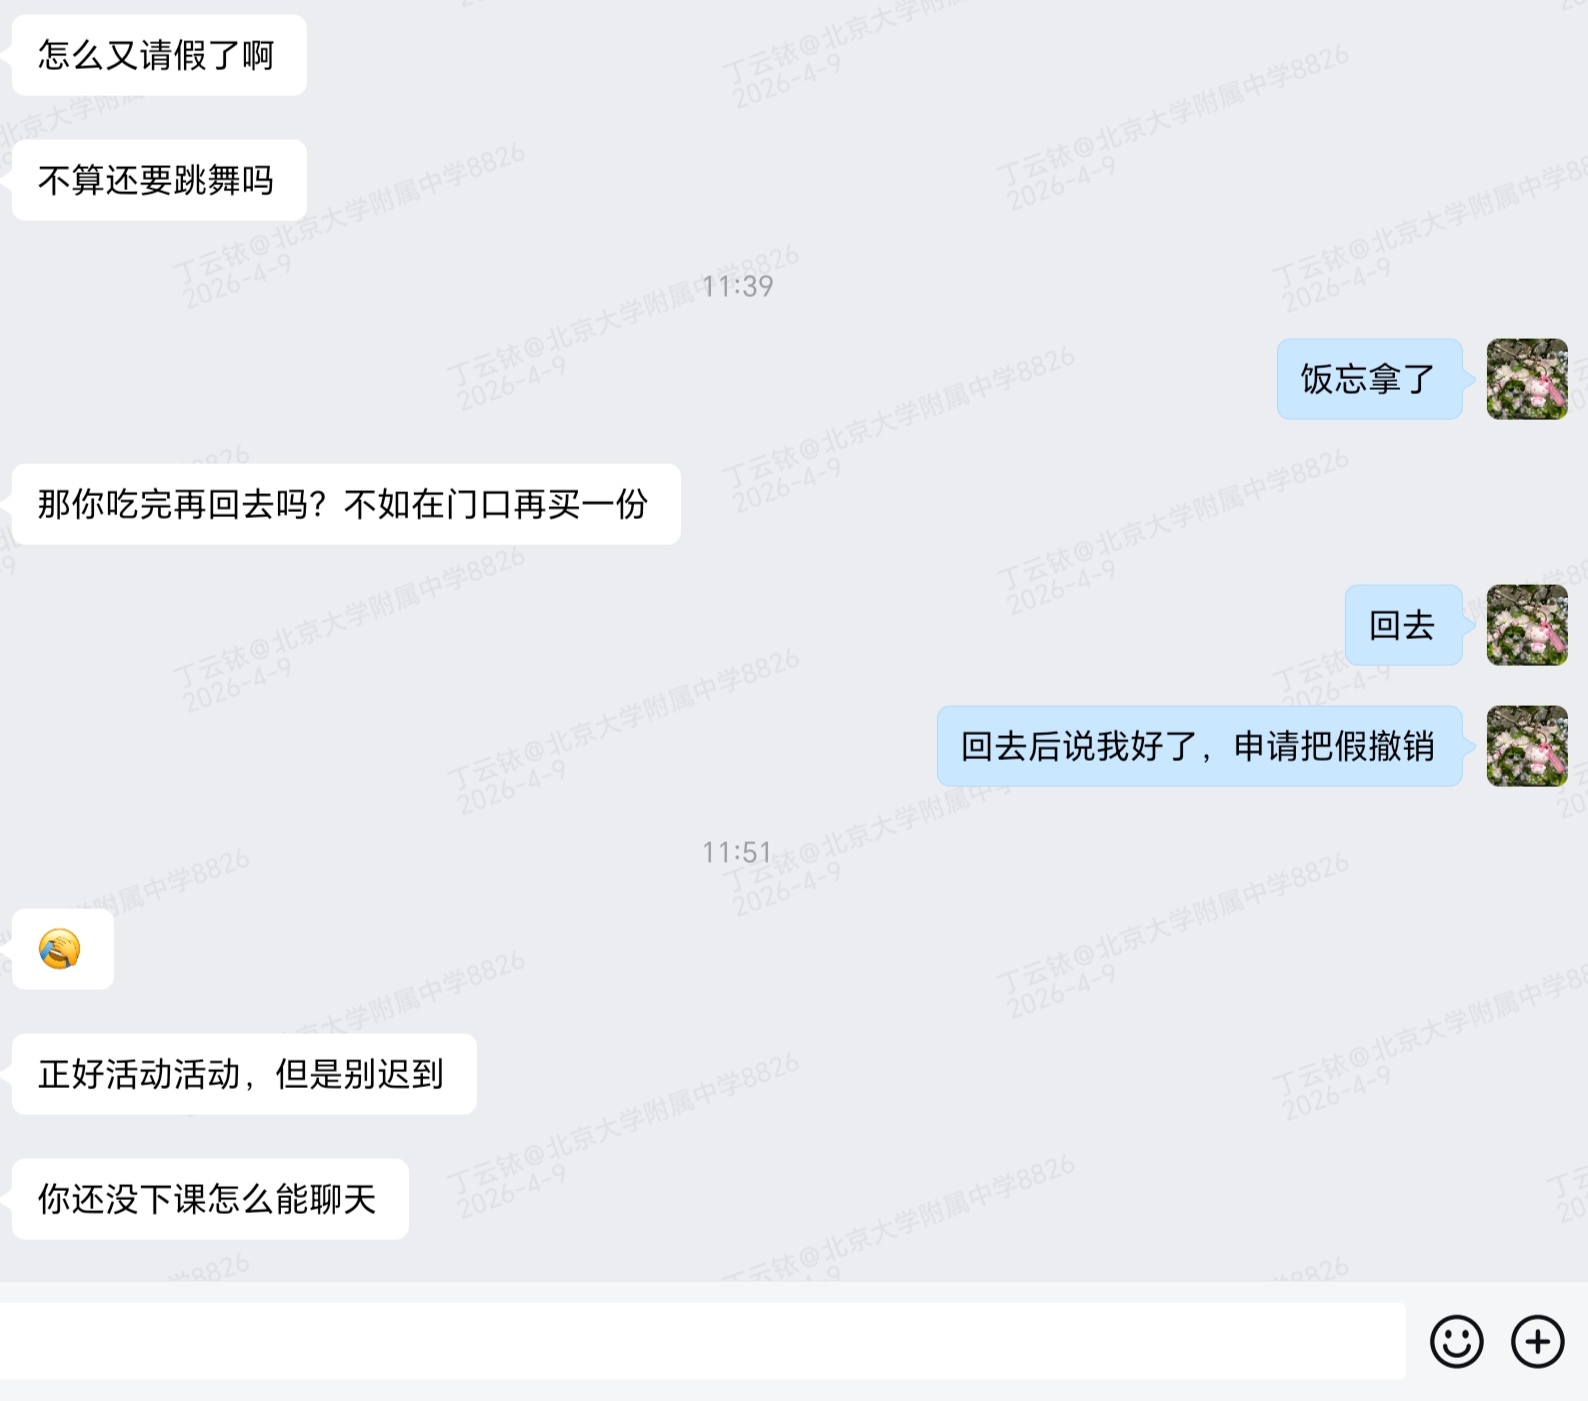Screen dimensions: 1588x1401
Task: Select the 你还没下课怎么能聊天 message bubble
Action: pyautogui.click(x=210, y=1199)
